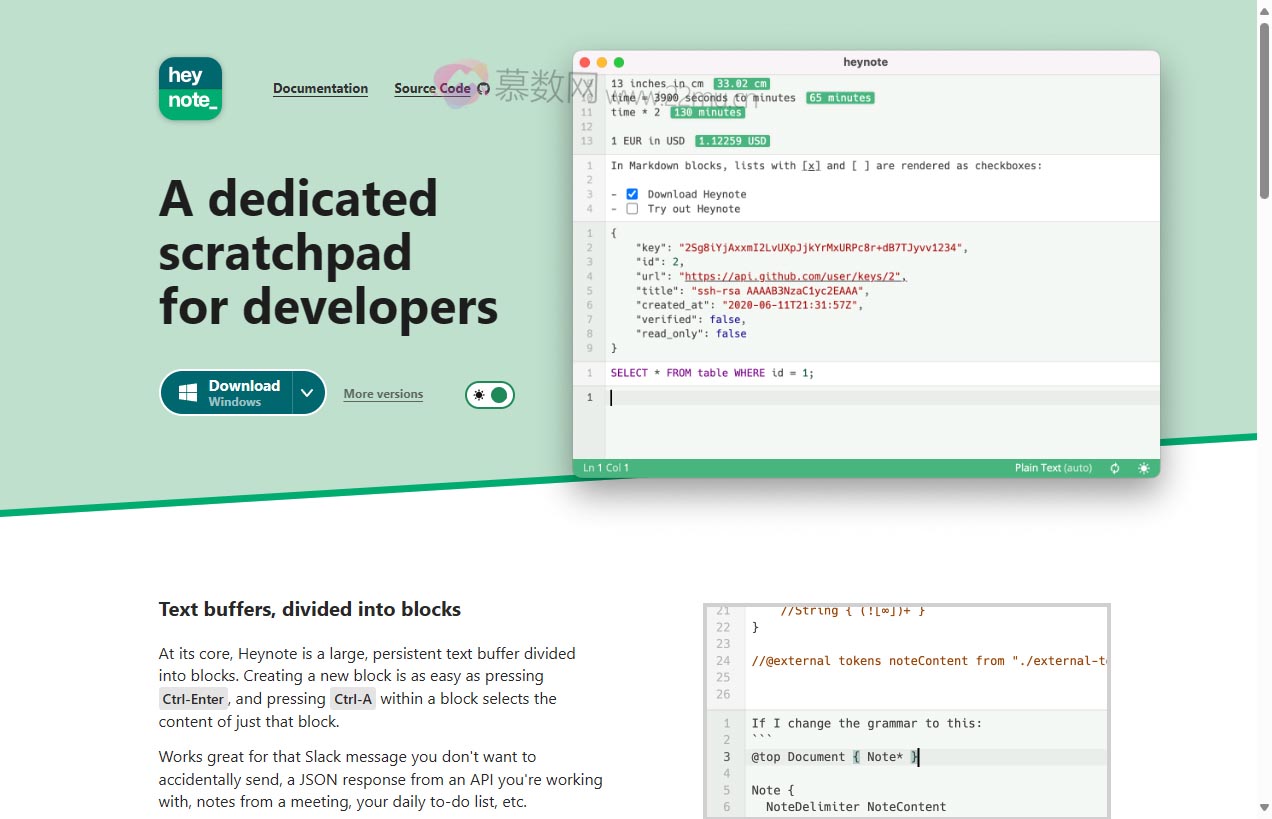This screenshot has height=819, width=1272.
Task: Click the Heynote logo icon
Action: click(190, 89)
